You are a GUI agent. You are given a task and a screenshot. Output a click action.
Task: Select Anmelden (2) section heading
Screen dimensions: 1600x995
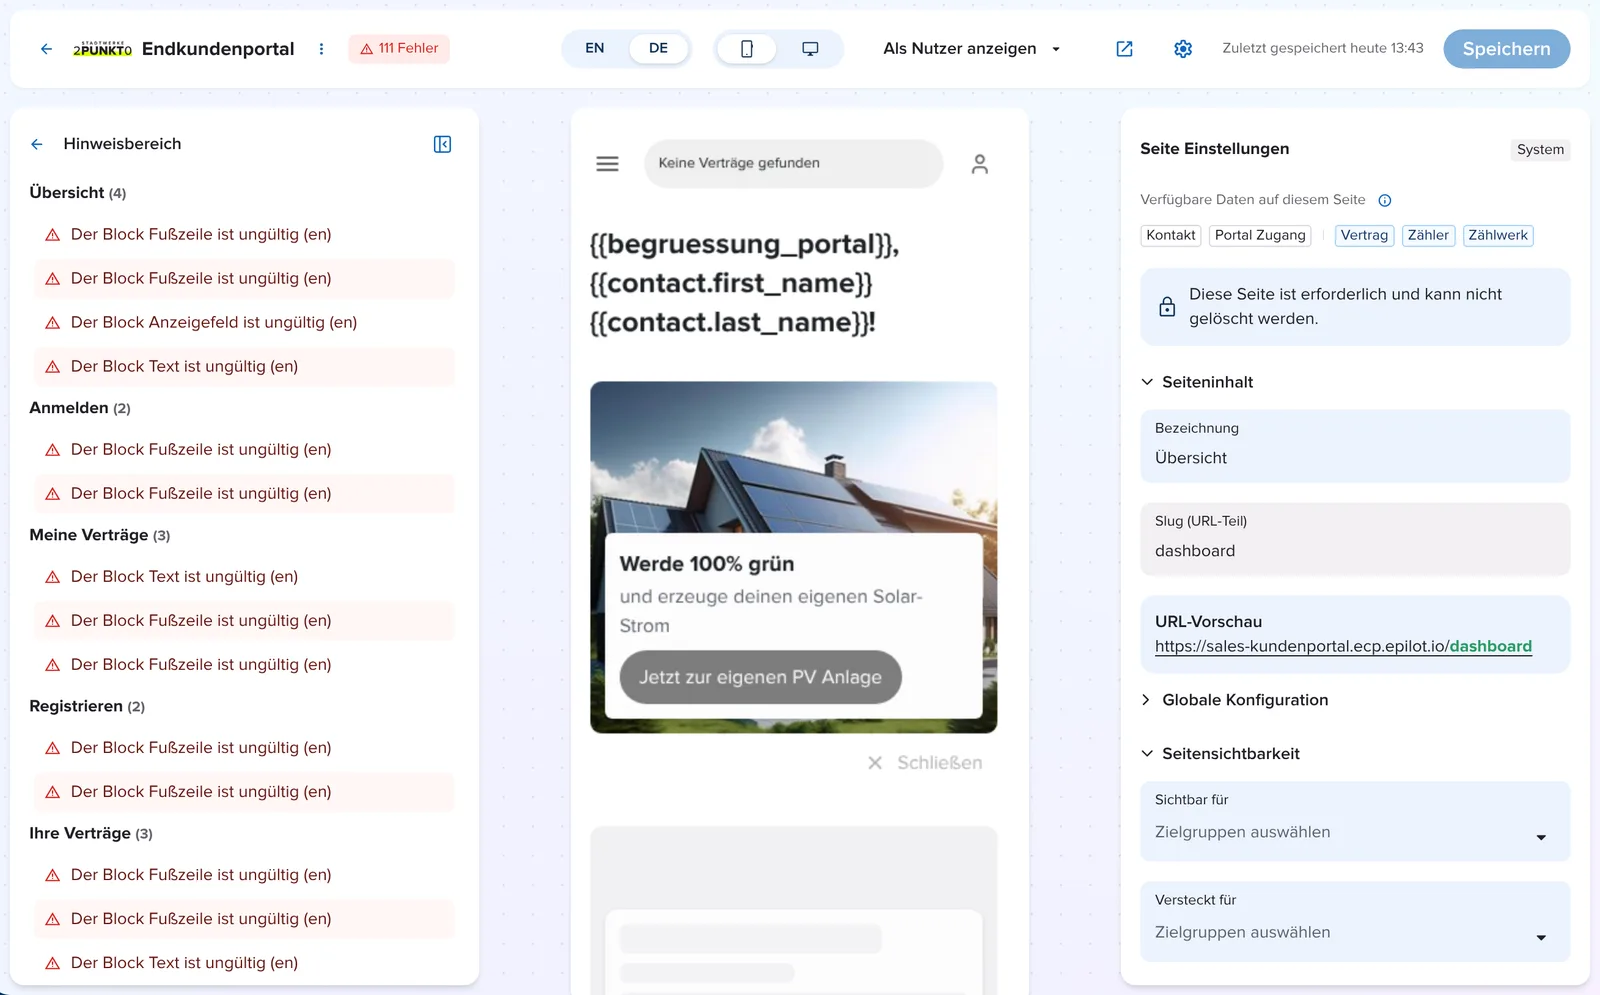[80, 408]
